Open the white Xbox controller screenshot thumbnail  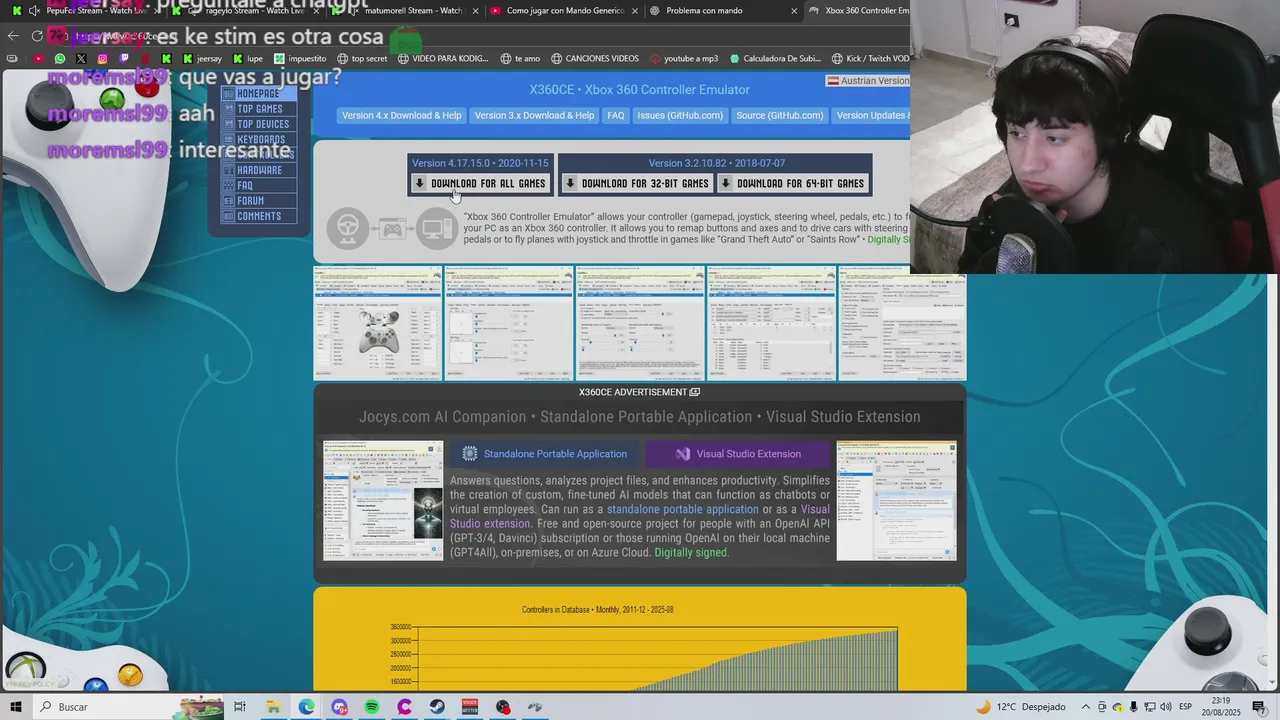coord(378,323)
